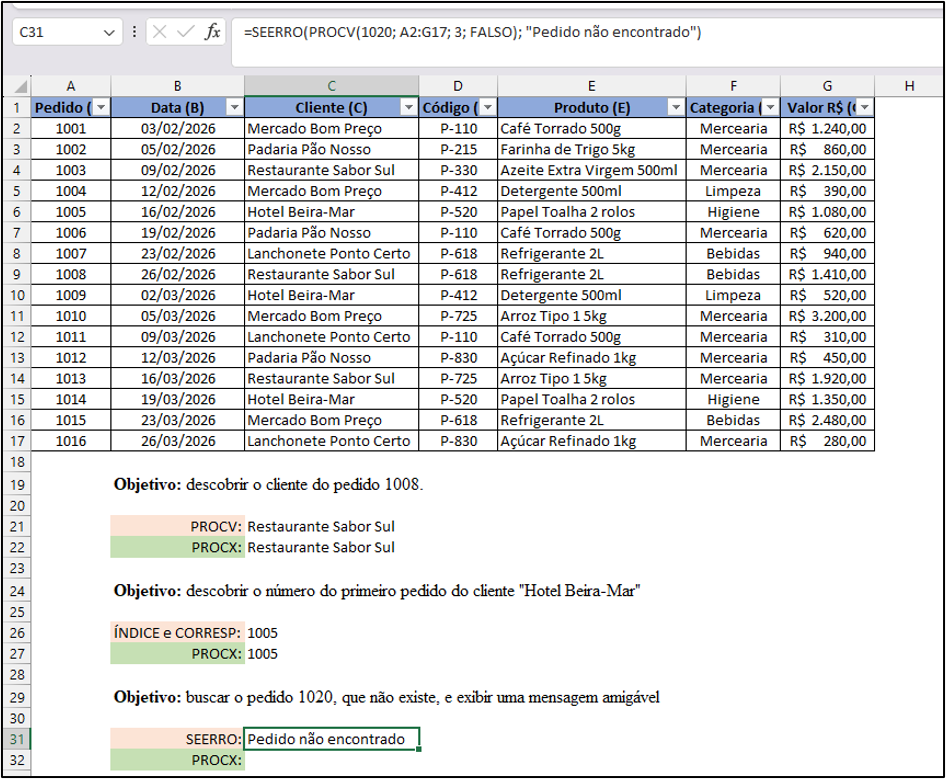This screenshot has width=946, height=779.
Task: Click the 'Higiene' category in row 6
Action: (x=733, y=212)
